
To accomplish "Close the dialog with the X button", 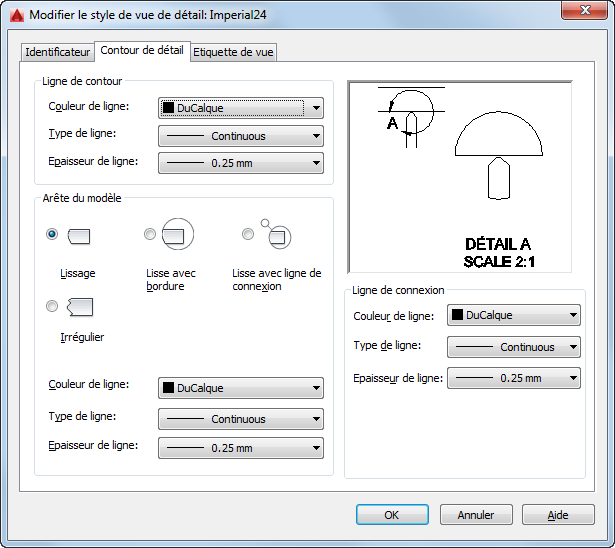I will [x=585, y=10].
